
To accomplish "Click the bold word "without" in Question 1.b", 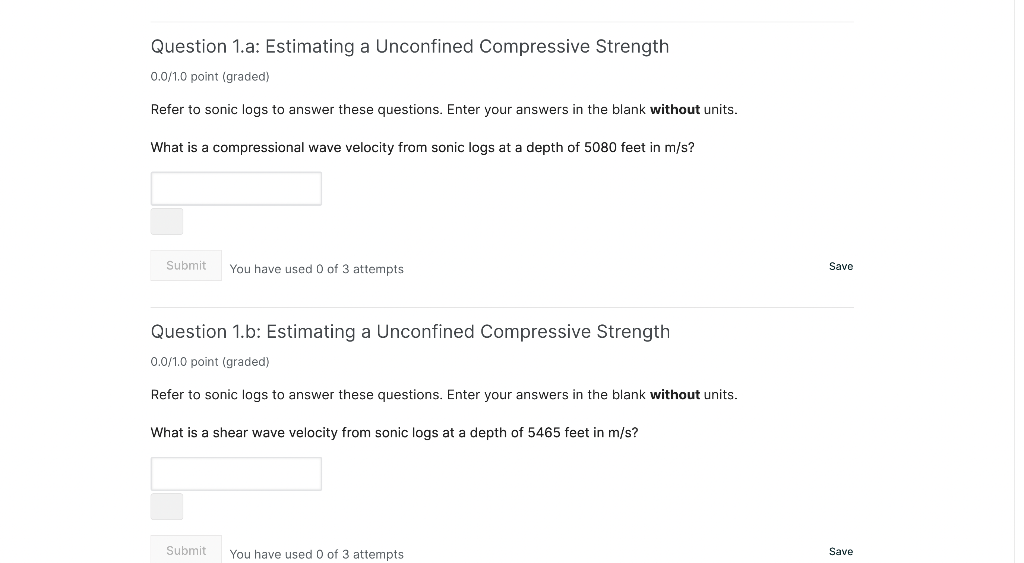I will point(675,394).
